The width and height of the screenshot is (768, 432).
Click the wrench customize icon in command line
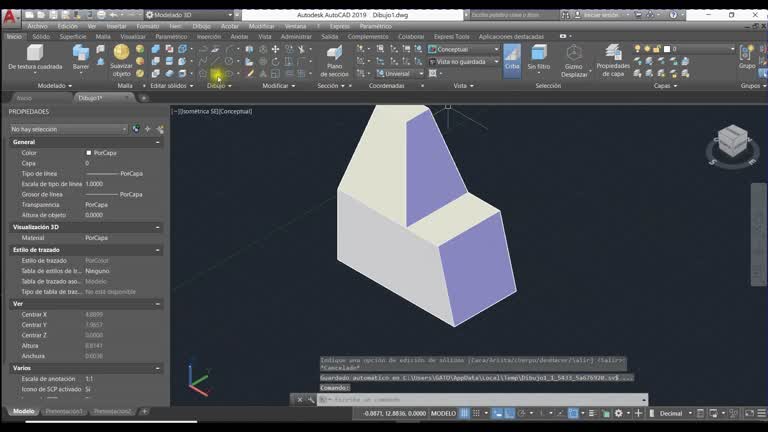[311, 400]
